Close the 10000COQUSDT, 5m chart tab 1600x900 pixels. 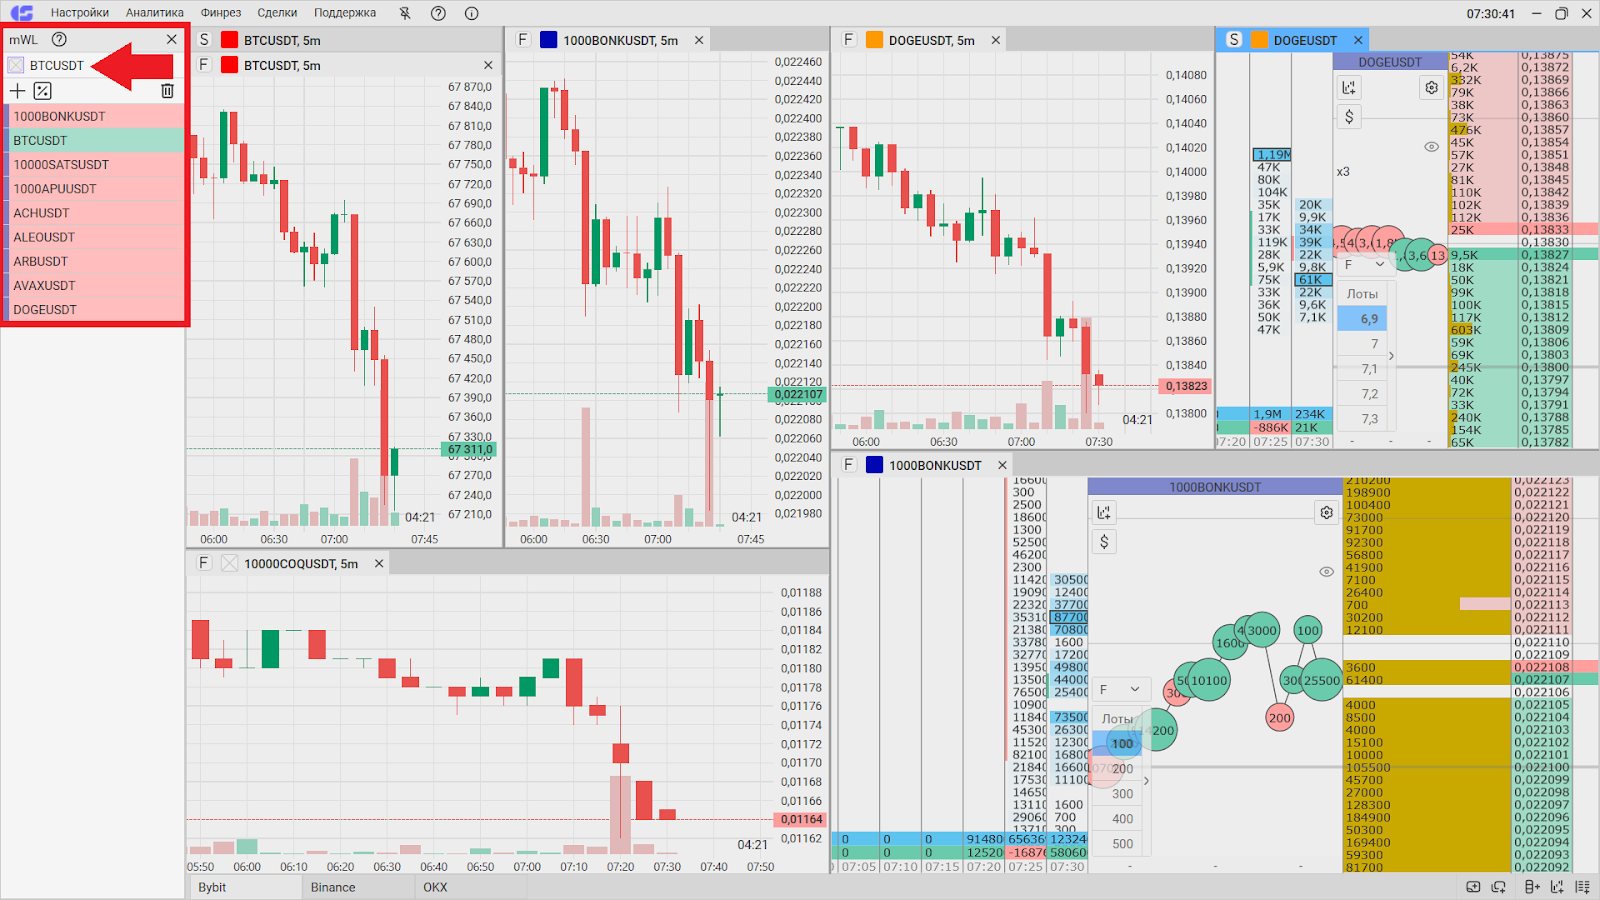point(379,563)
